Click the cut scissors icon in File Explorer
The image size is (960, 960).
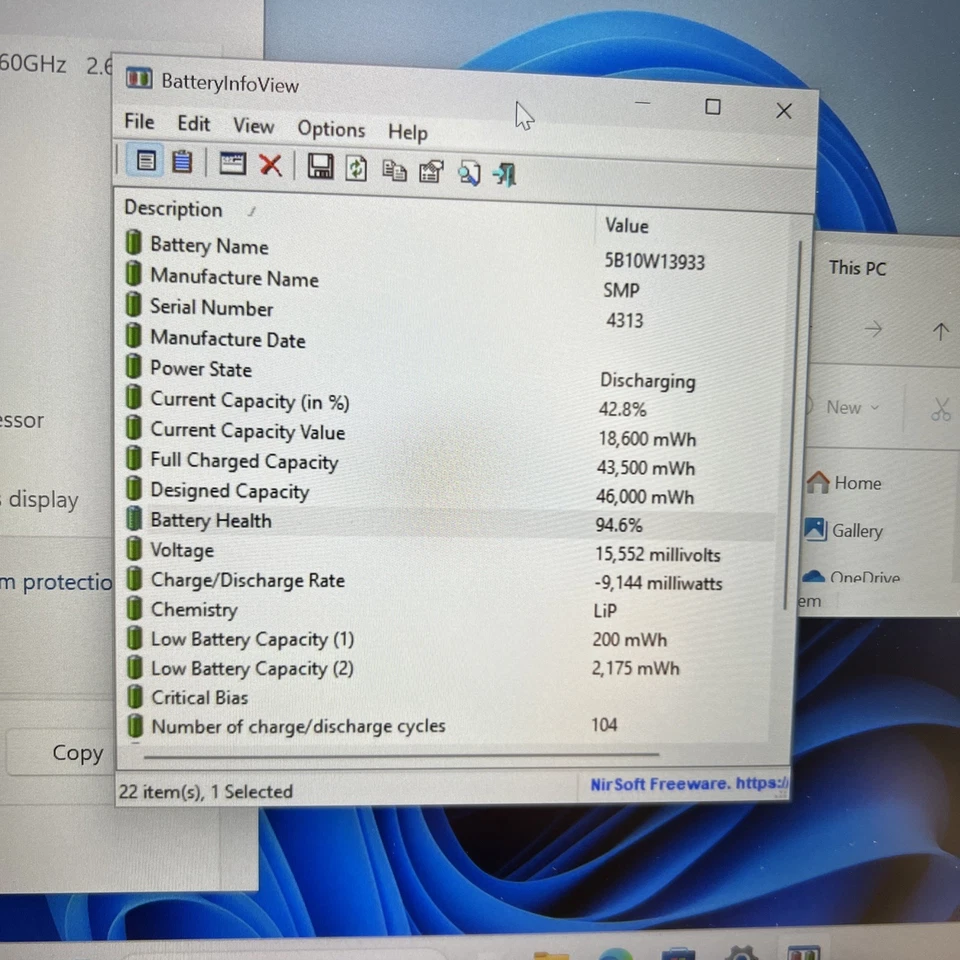[940, 409]
